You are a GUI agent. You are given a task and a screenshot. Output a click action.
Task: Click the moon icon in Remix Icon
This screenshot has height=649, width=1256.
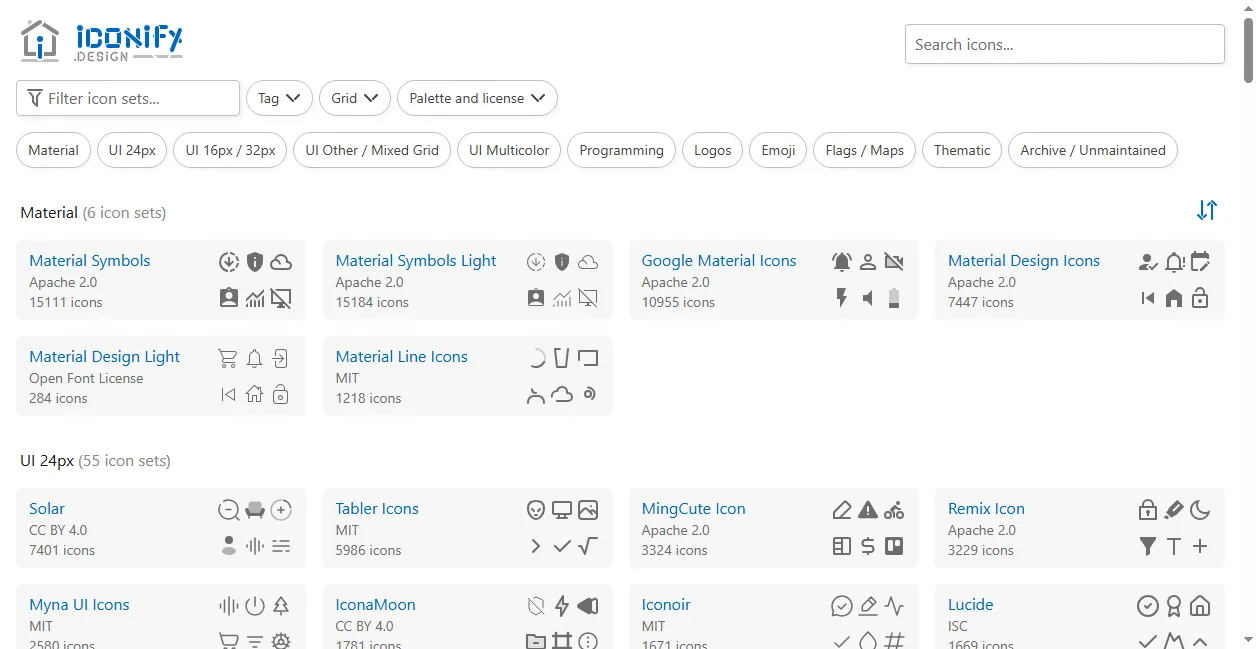[x=1200, y=510]
